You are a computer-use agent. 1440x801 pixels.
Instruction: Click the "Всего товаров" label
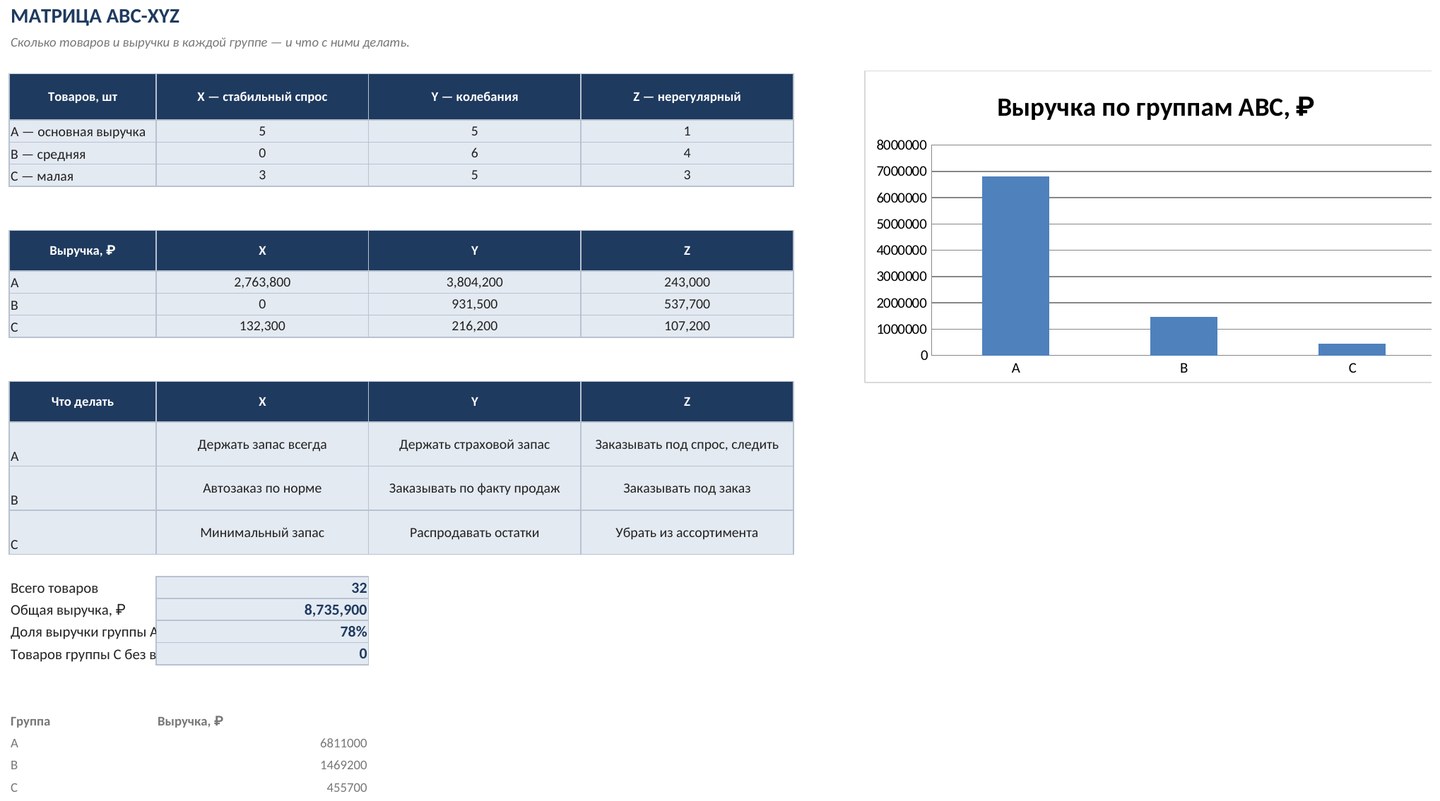click(54, 588)
